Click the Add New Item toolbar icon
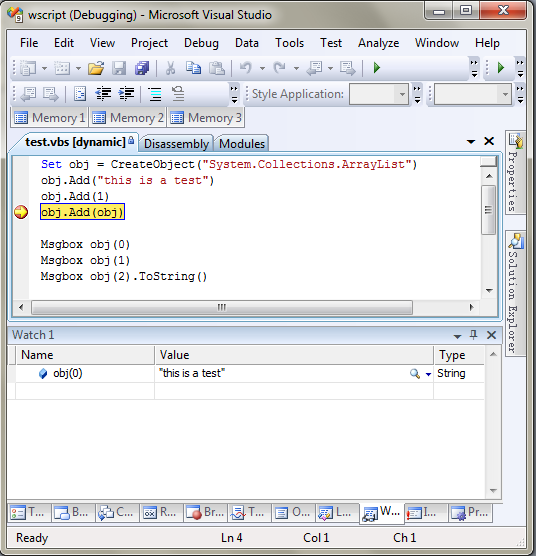 [62, 68]
